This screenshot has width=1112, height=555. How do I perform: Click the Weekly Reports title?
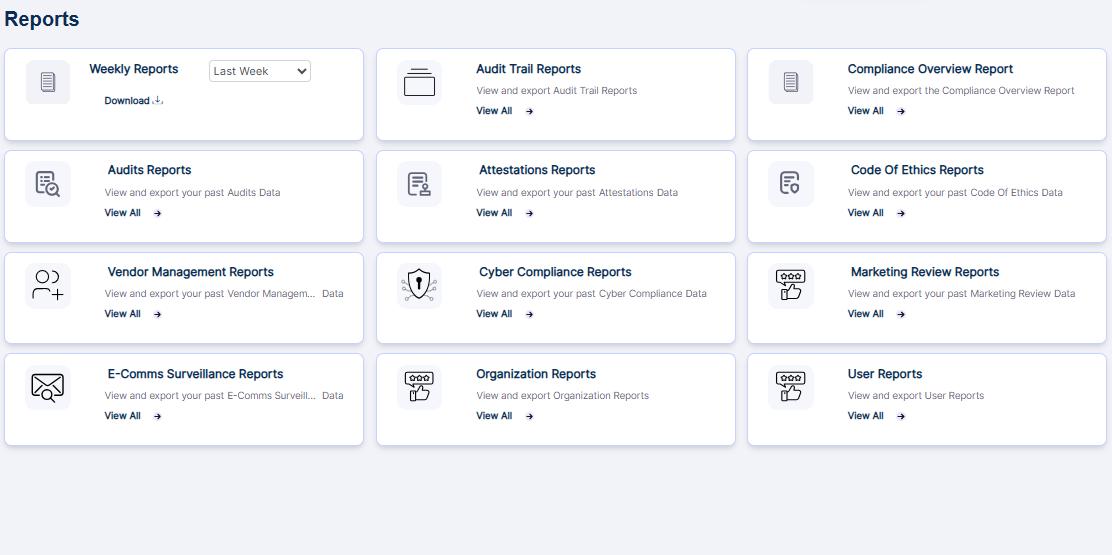(134, 69)
